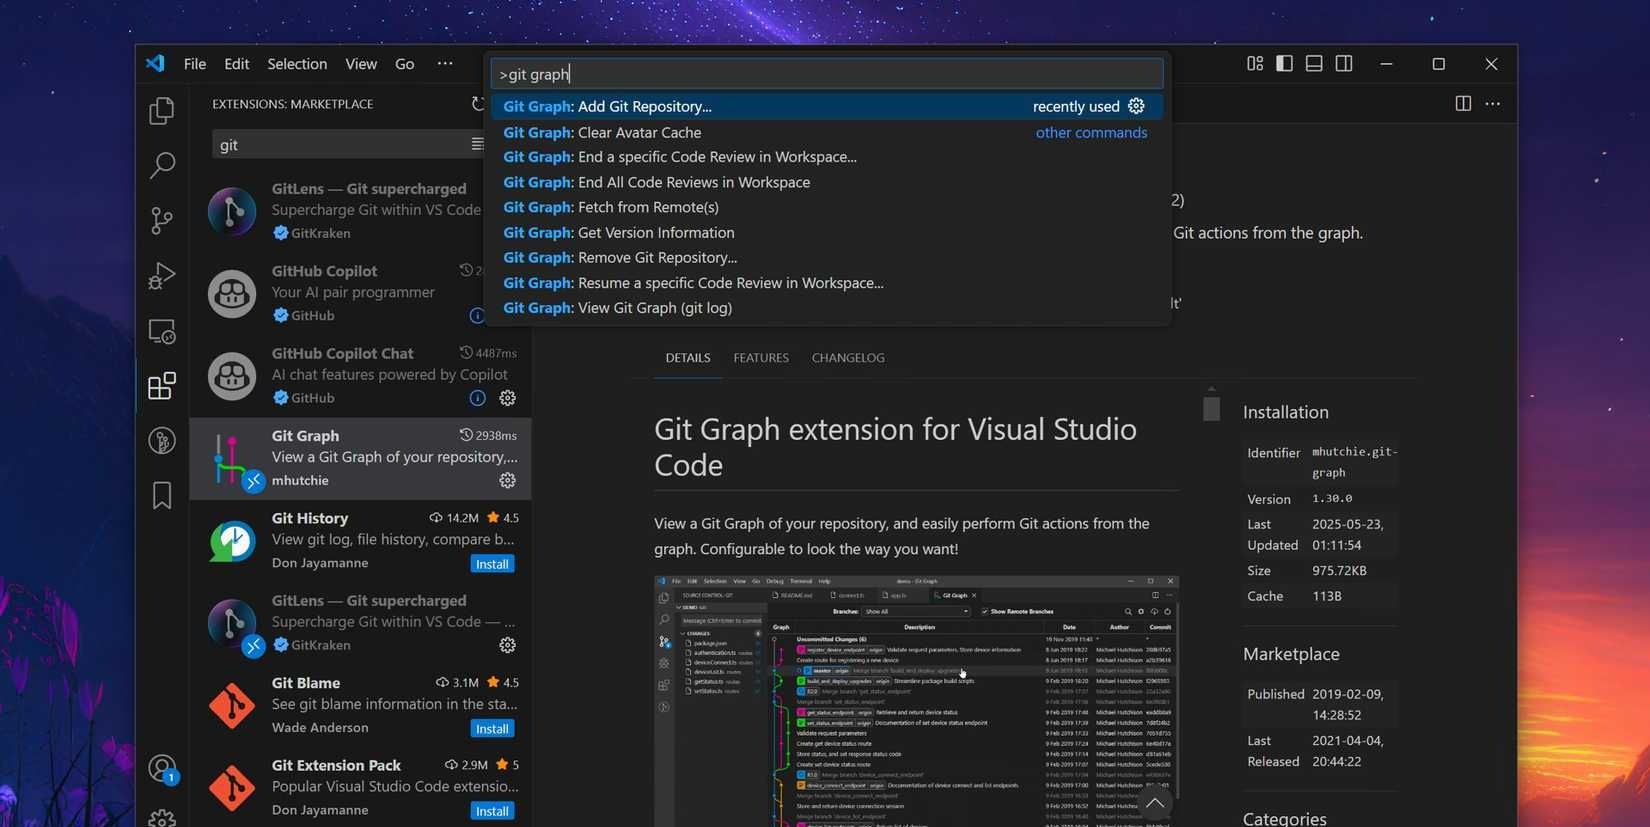Switch to the DETAILS tab
The image size is (1650, 827).
click(688, 358)
